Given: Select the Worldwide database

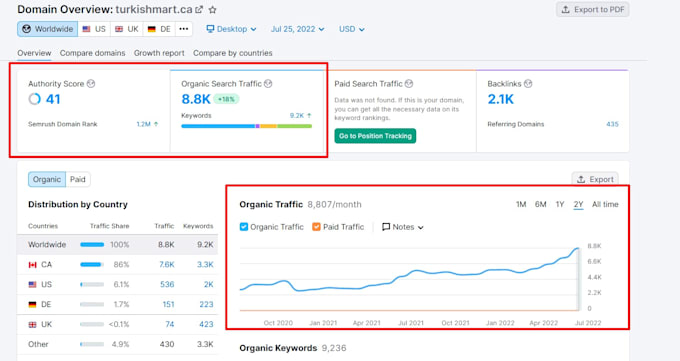Looking at the screenshot, I should click(x=48, y=29).
